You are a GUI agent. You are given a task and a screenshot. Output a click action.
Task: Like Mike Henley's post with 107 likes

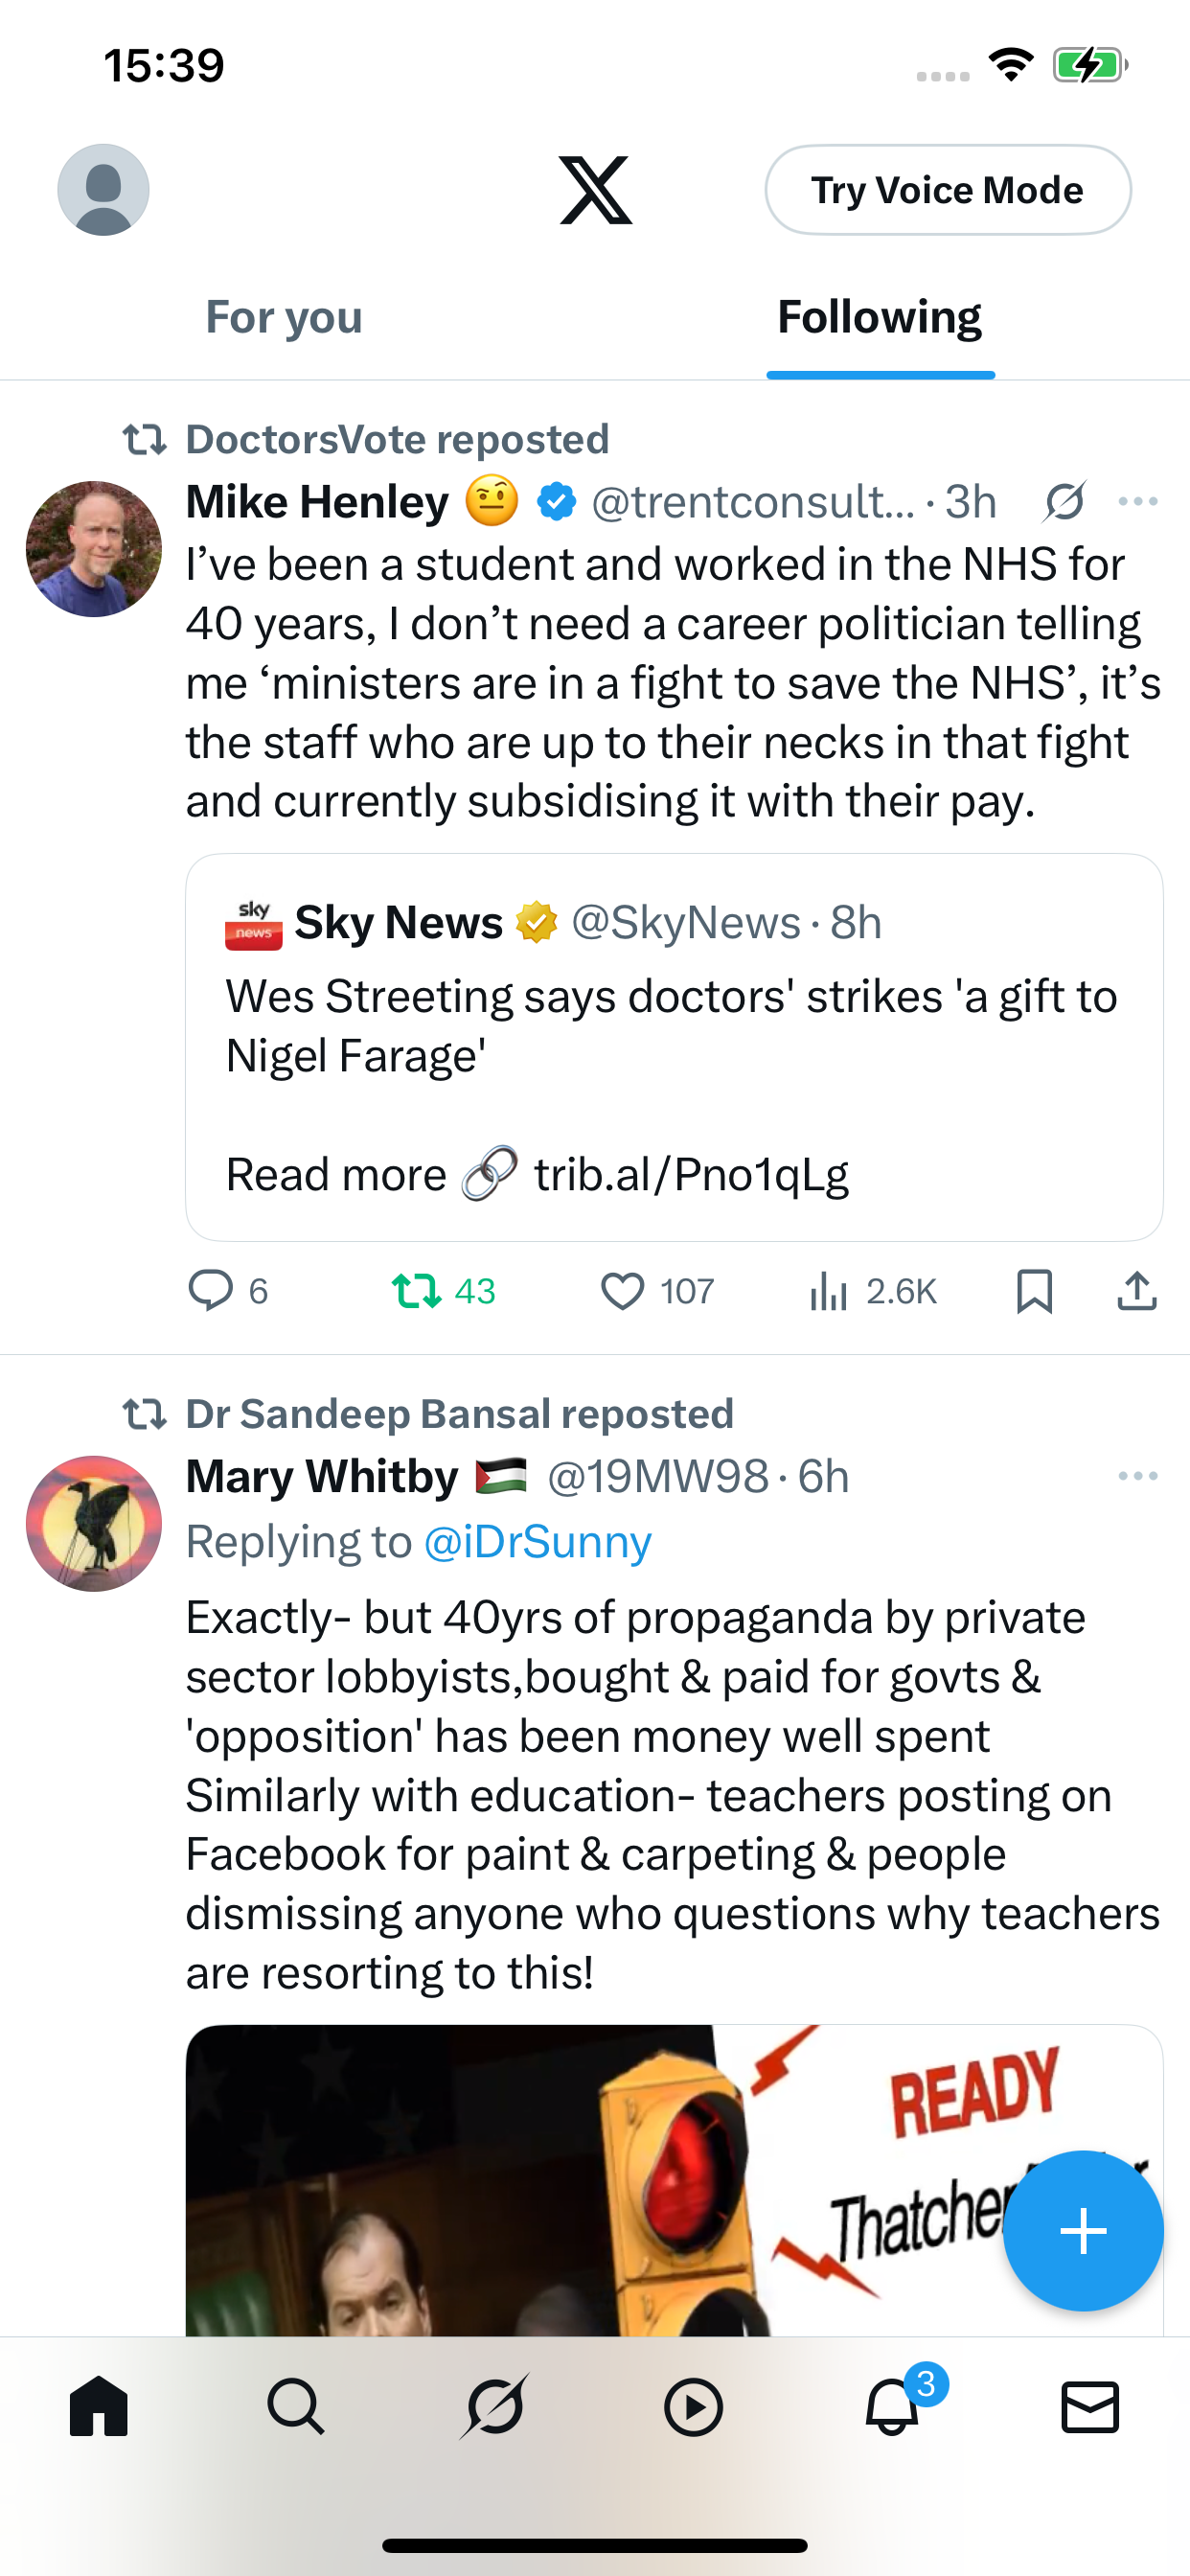tap(657, 1291)
